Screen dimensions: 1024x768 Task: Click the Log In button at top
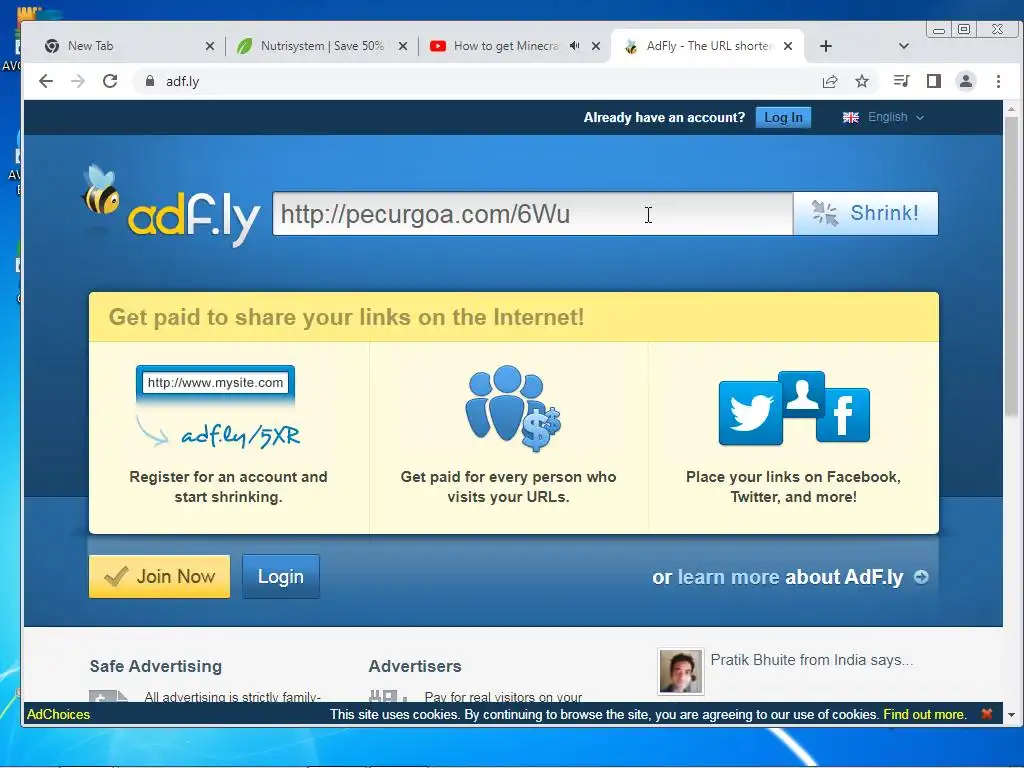(783, 118)
